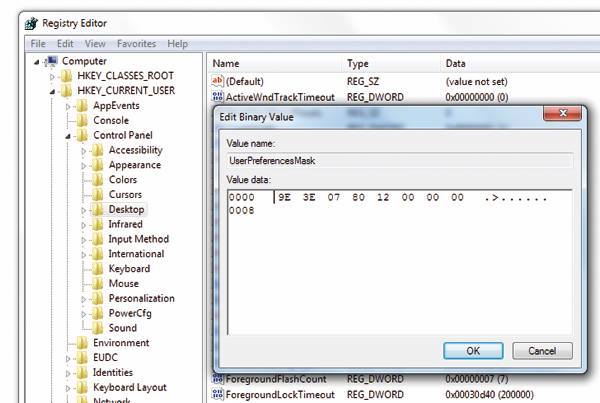
Task: Collapse the Control Panel tree node
Action: click(x=68, y=135)
